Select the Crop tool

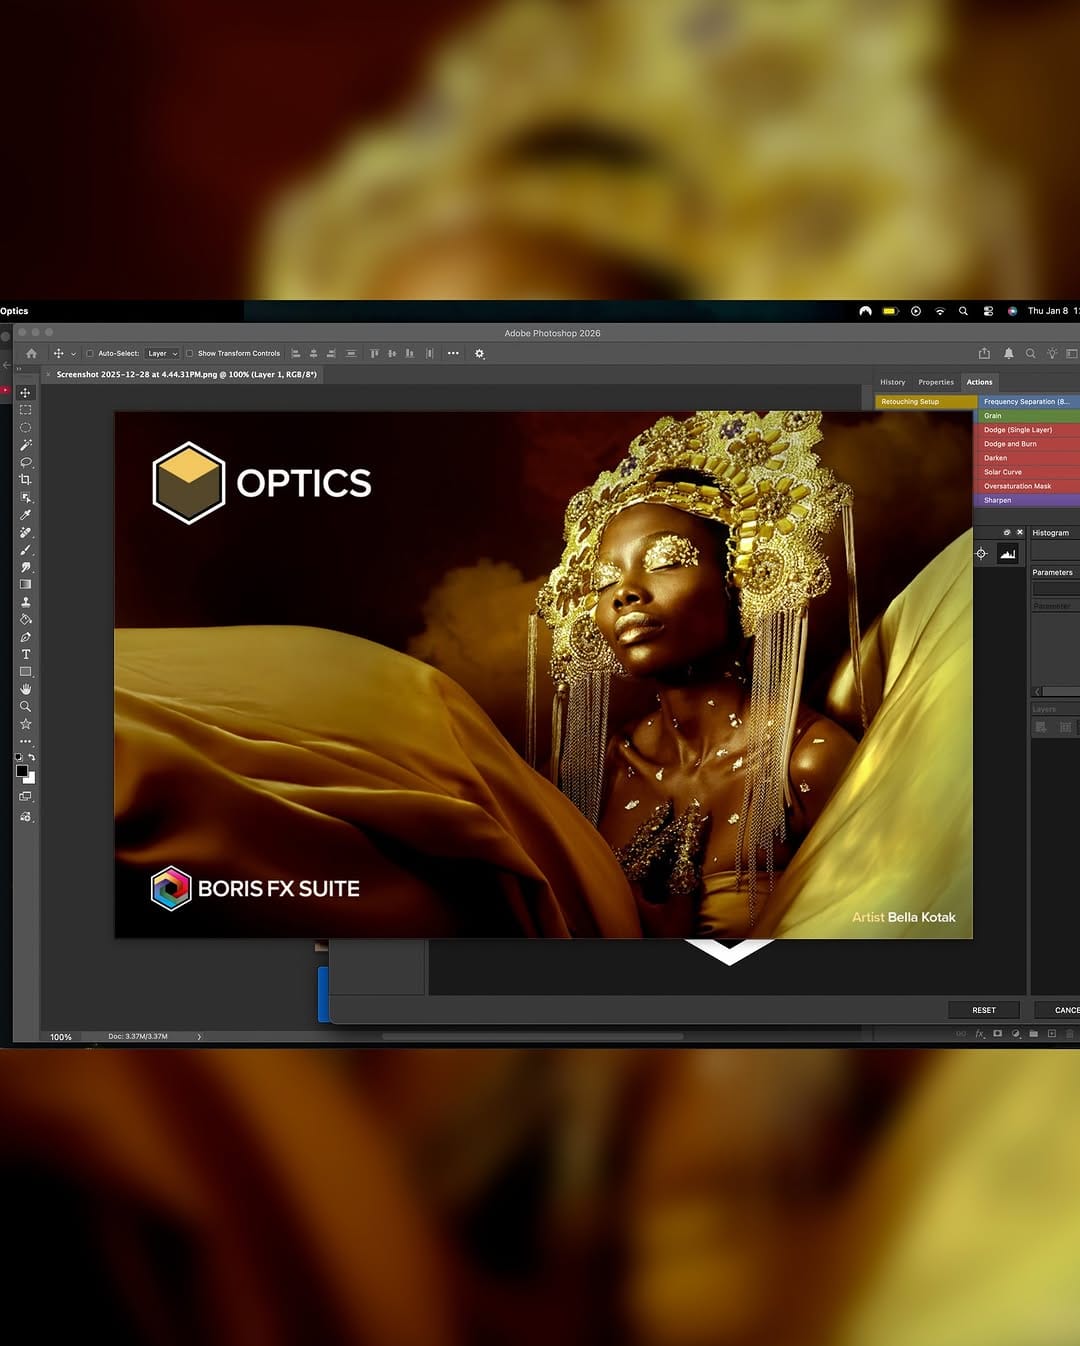tap(26, 480)
